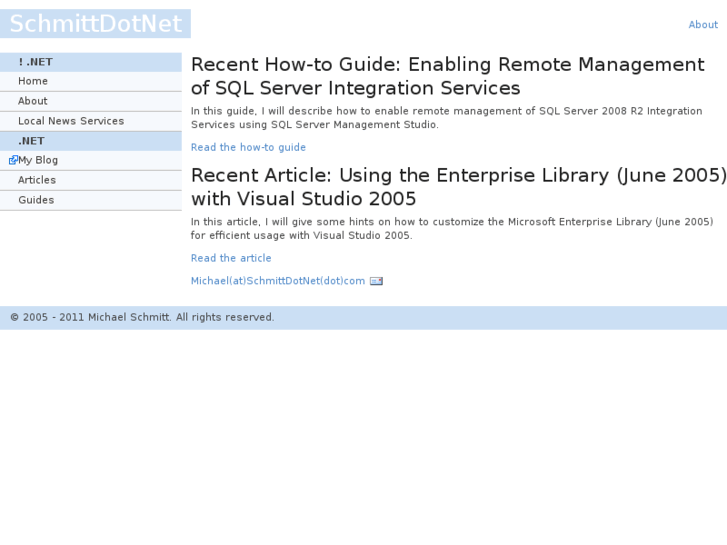The height and width of the screenshot is (545, 727).
Task: Click the footer copyright text
Action: point(142,317)
